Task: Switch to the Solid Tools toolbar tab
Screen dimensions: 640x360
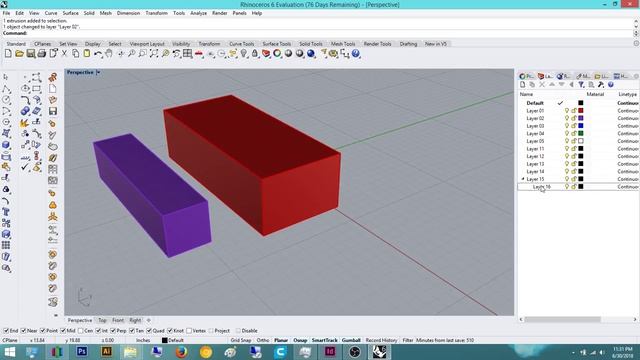Action: [311, 44]
